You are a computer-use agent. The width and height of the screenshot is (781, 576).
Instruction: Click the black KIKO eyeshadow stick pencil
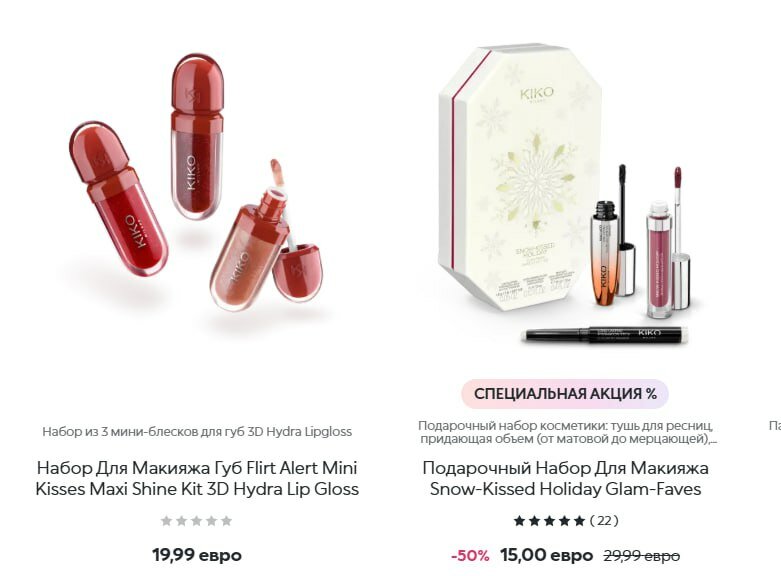coord(605,335)
